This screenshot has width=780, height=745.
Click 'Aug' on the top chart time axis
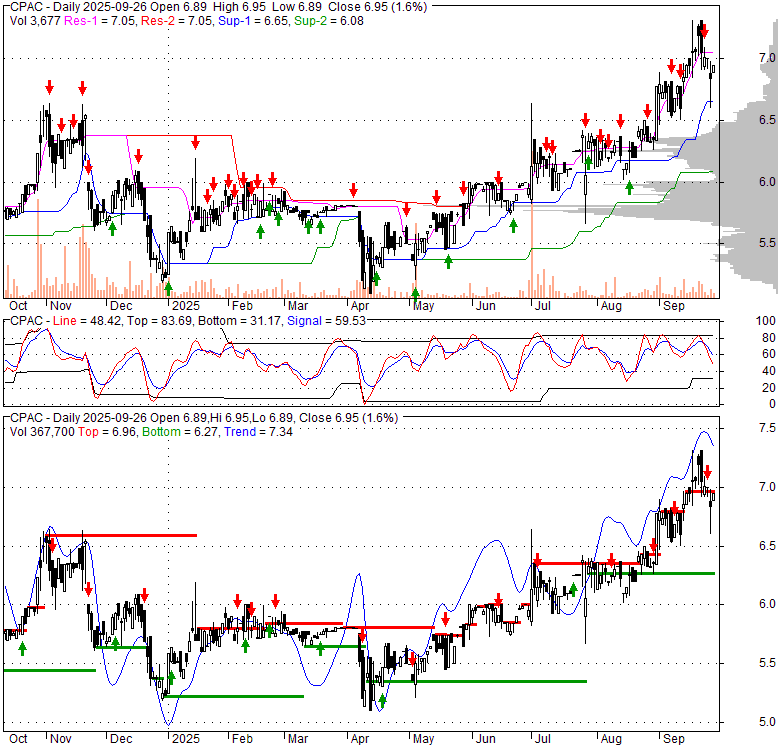(x=611, y=306)
